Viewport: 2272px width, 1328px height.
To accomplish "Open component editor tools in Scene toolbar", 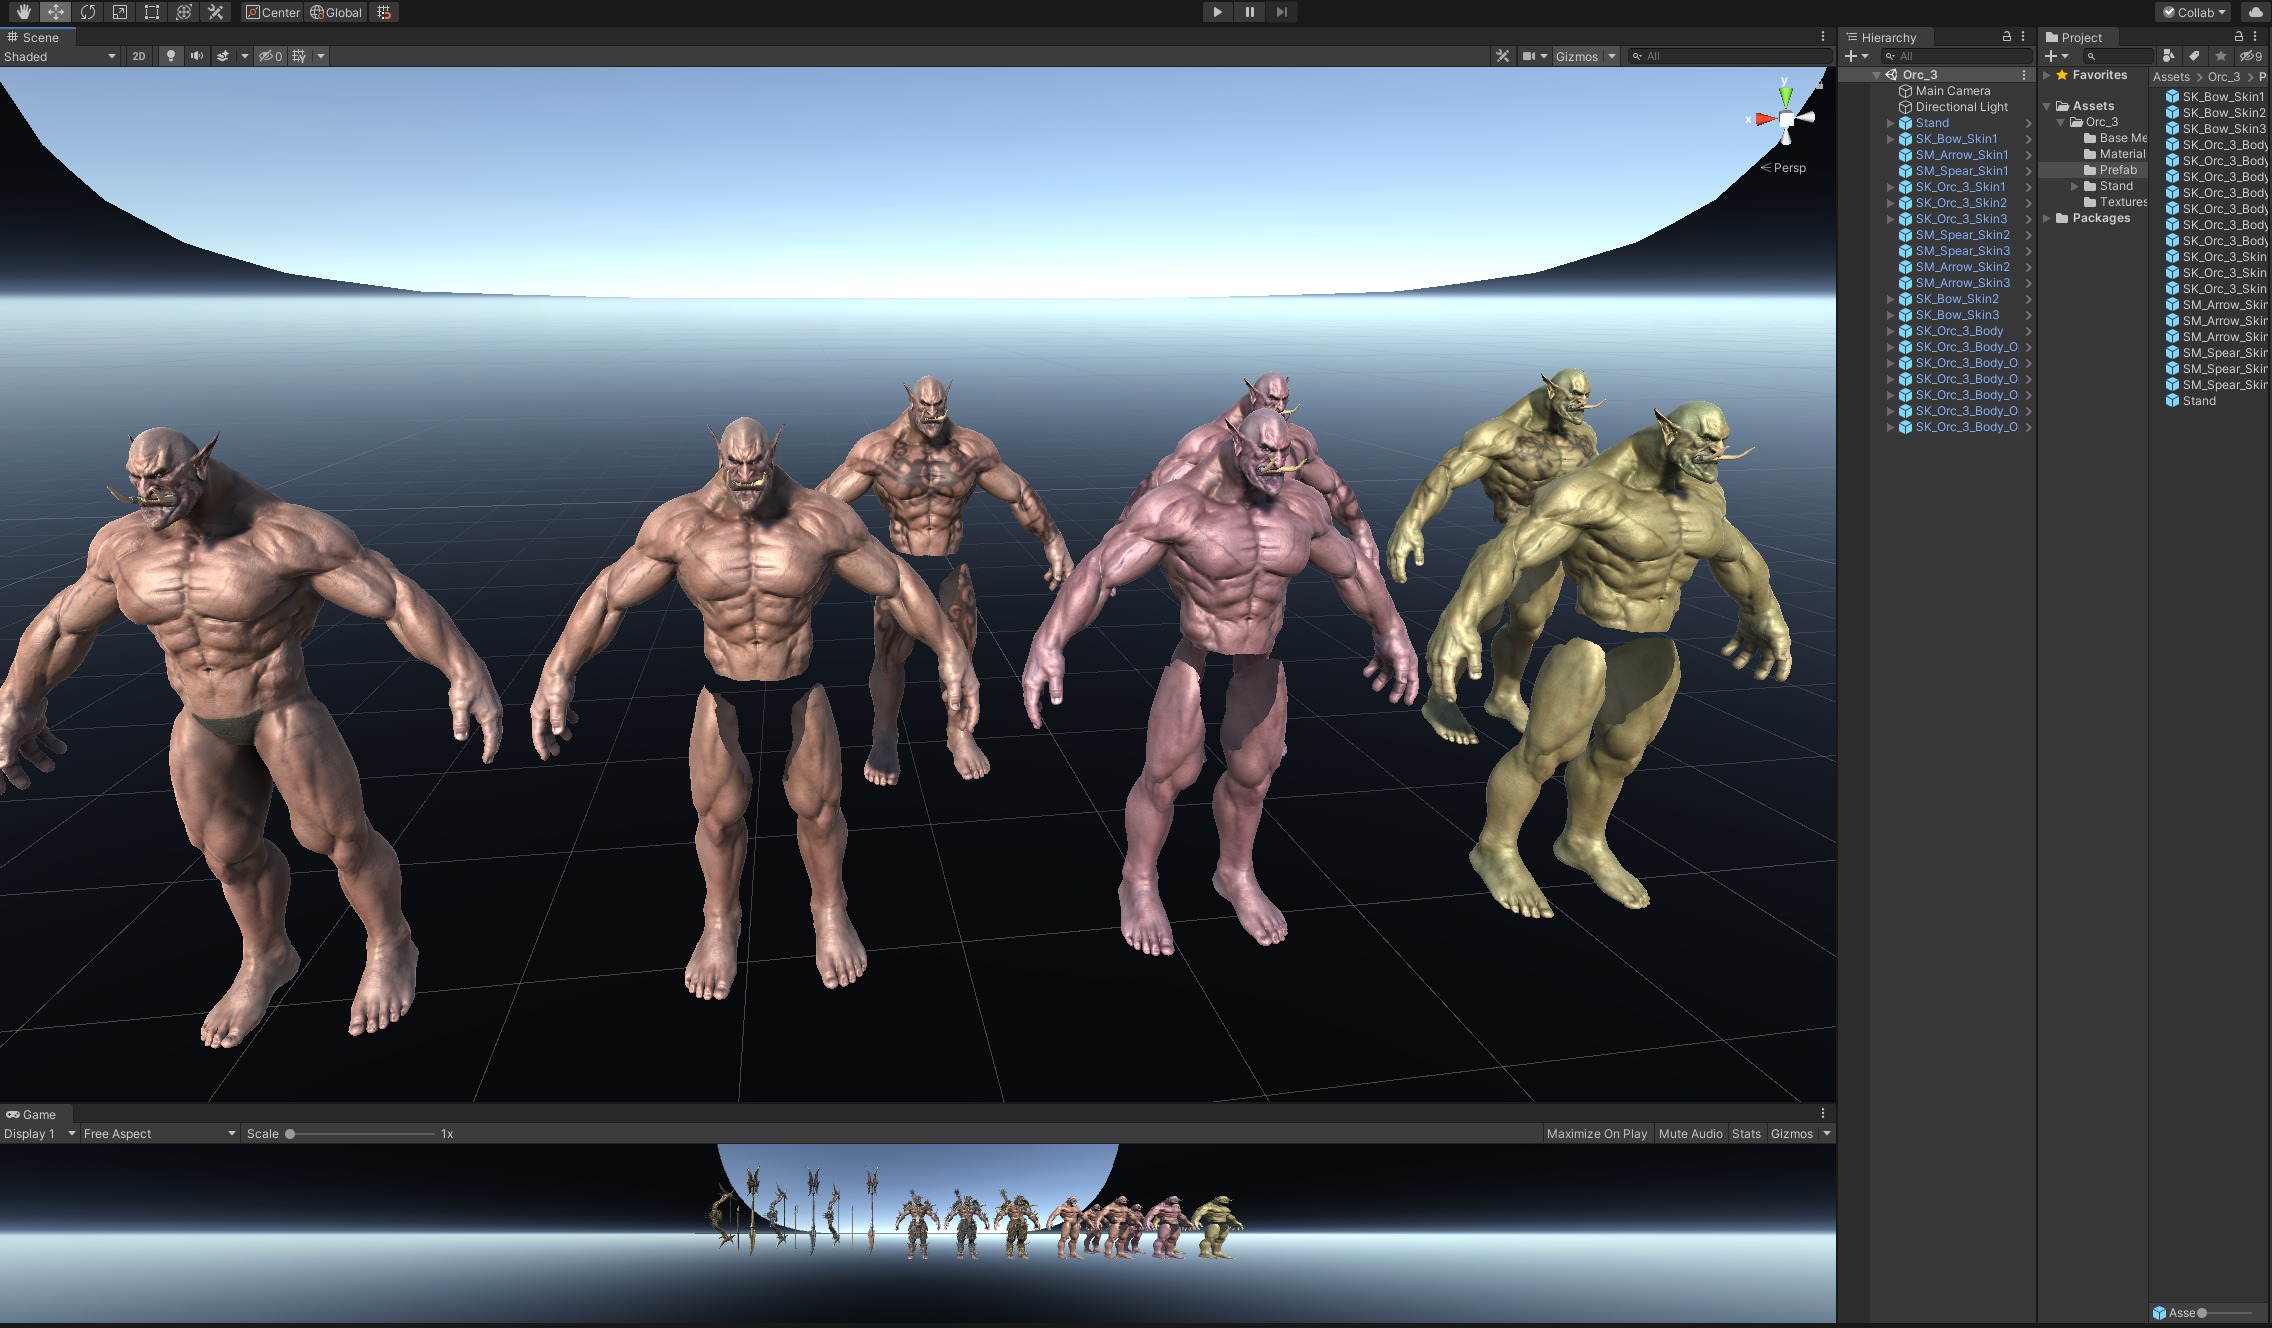I will click(1502, 56).
